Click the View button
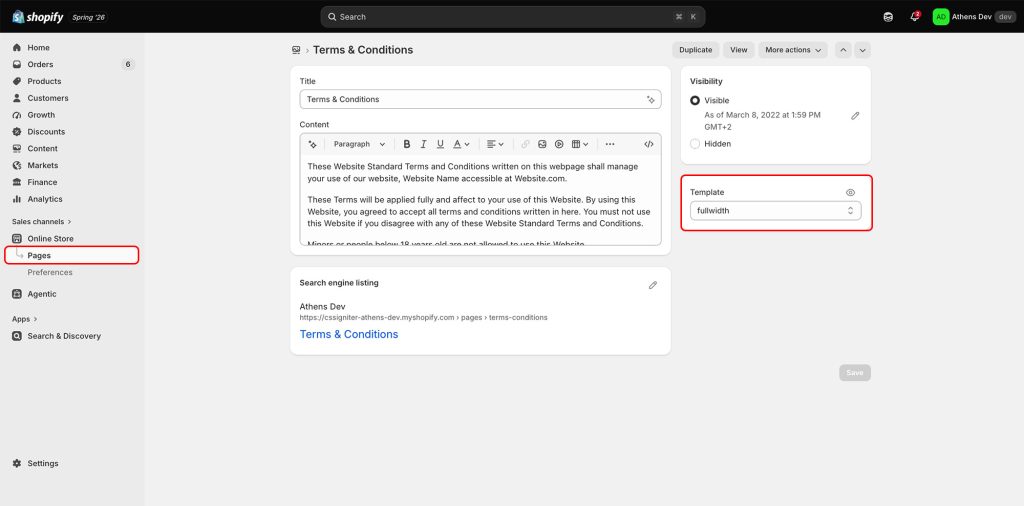This screenshot has height=506, width=1024. [x=739, y=50]
